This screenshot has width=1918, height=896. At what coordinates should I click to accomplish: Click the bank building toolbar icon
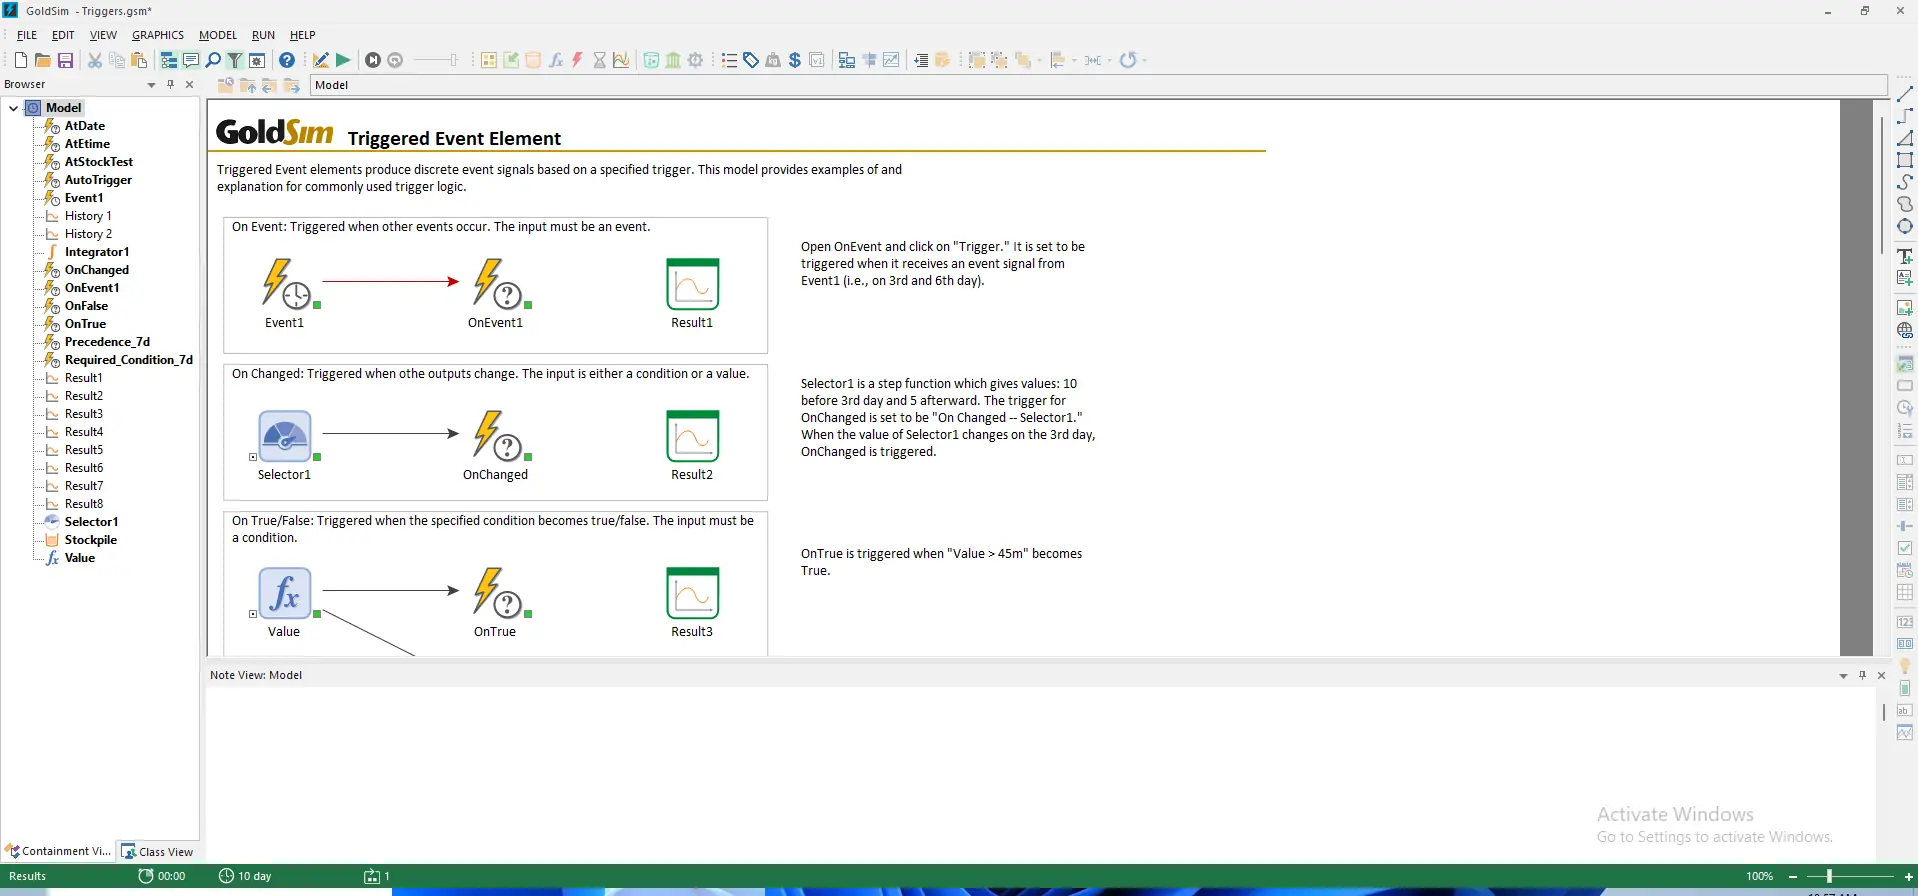pyautogui.click(x=673, y=60)
